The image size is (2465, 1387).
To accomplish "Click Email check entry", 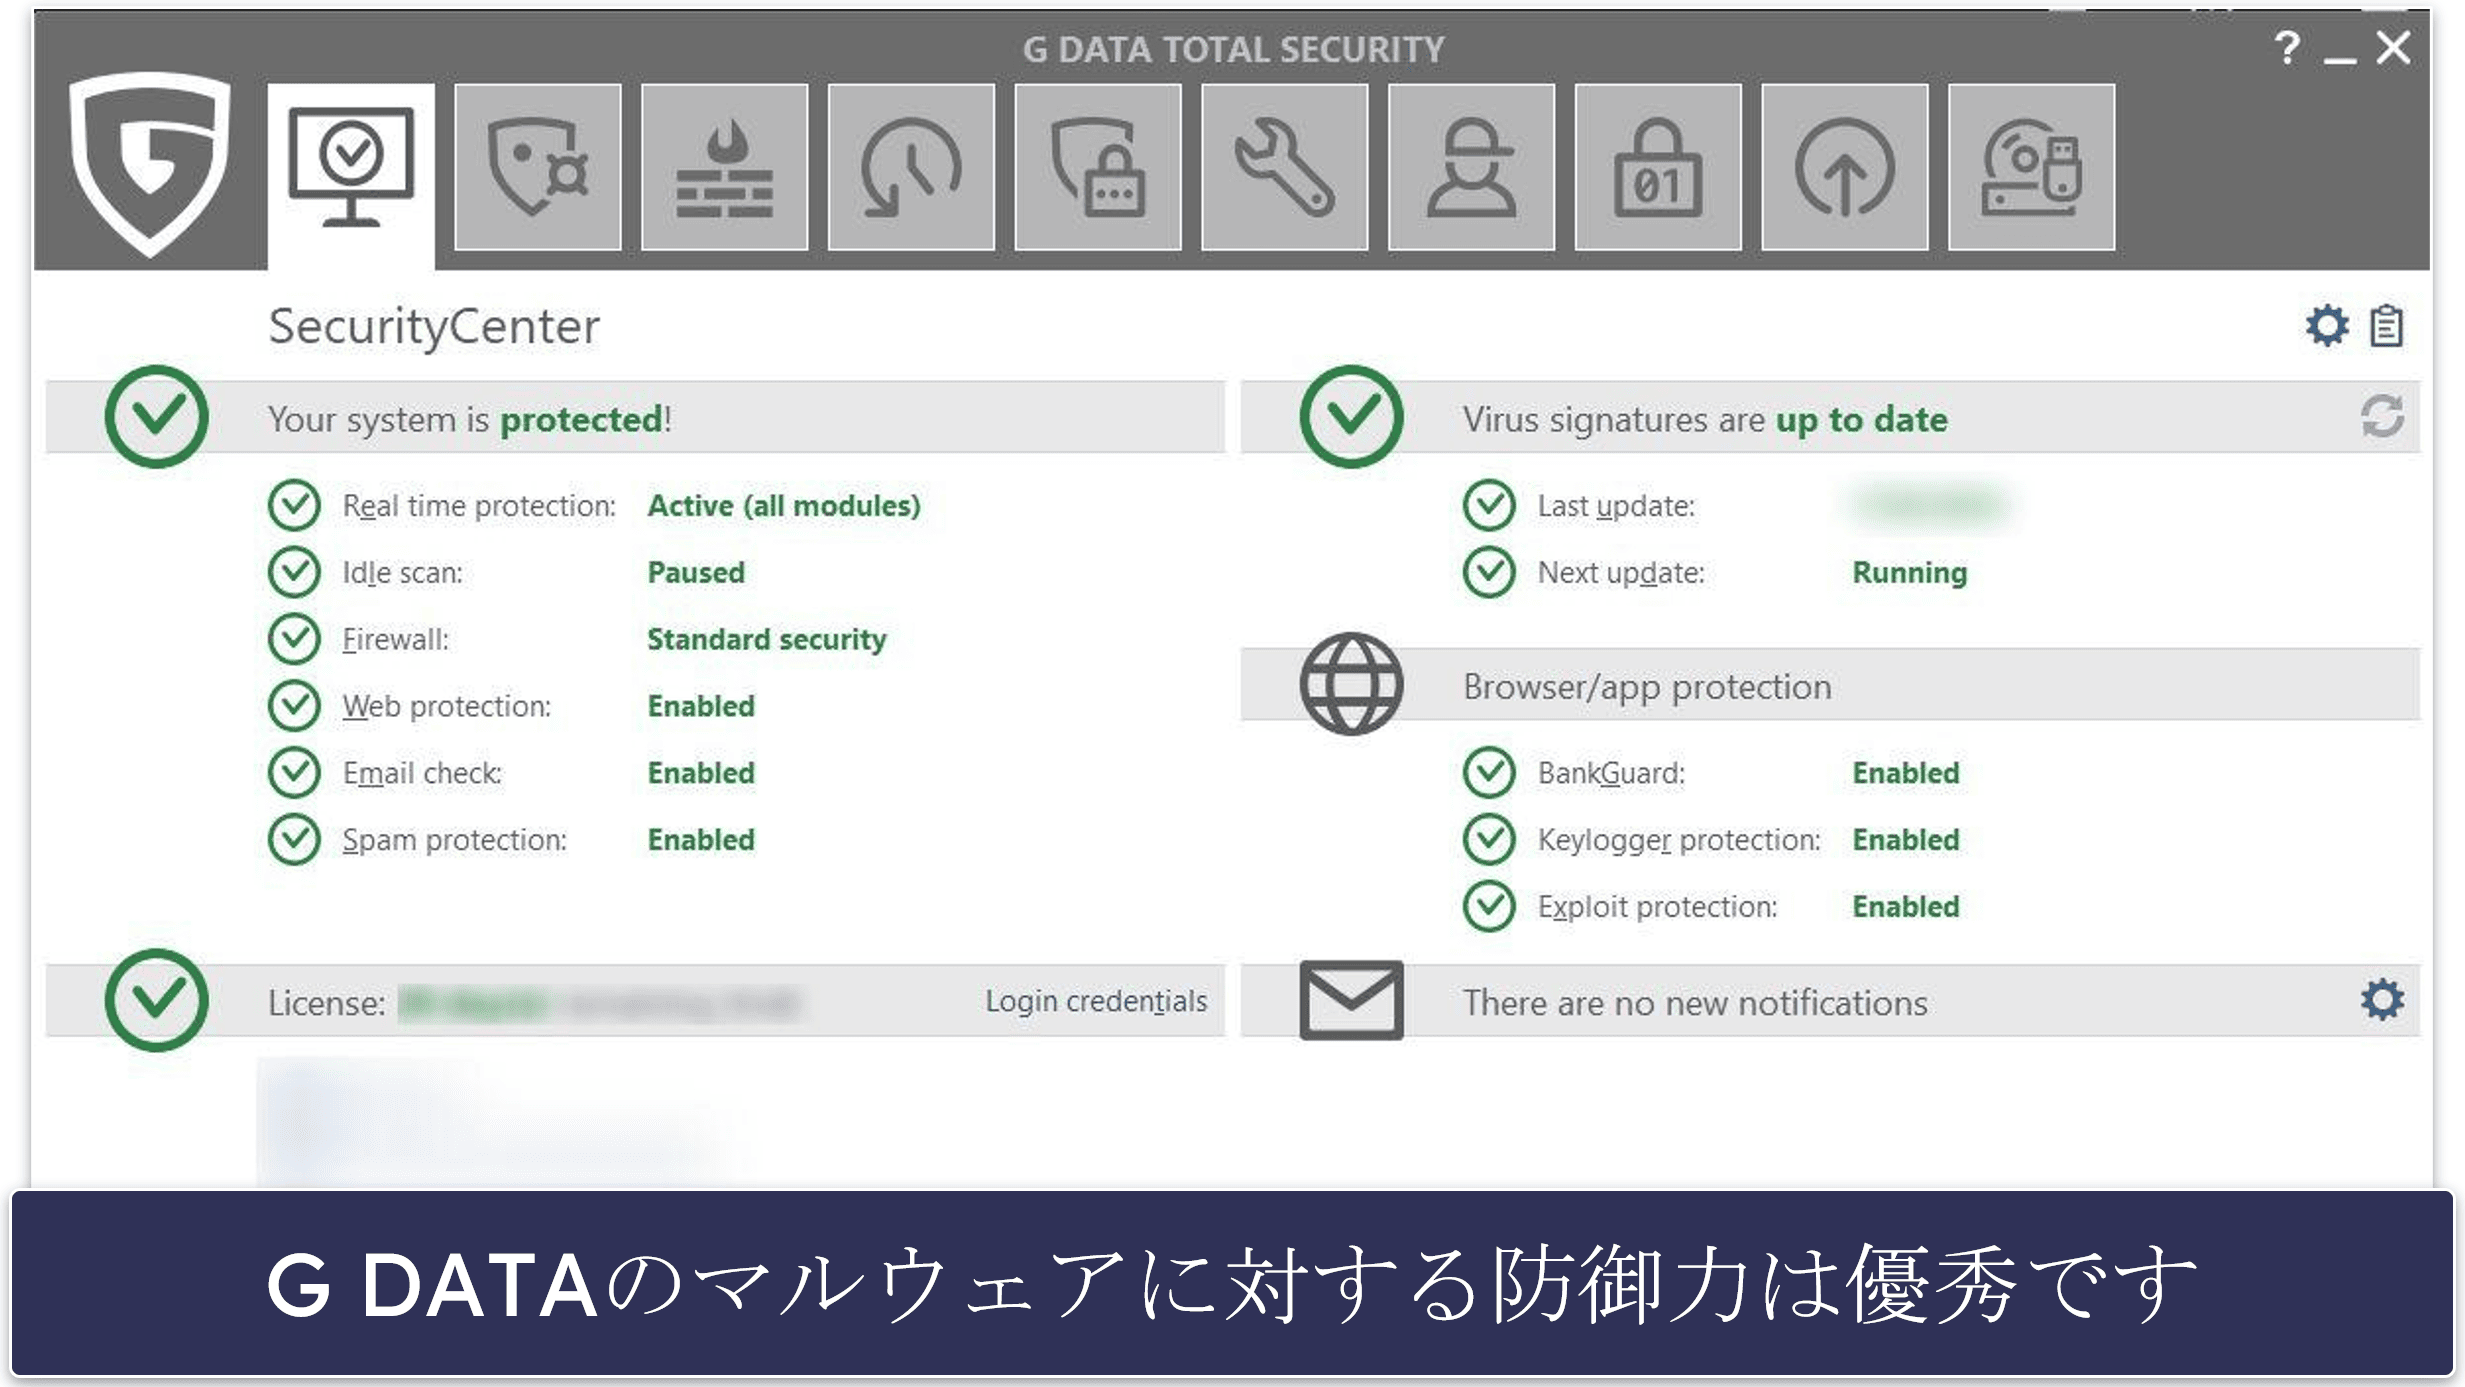I will coord(422,773).
